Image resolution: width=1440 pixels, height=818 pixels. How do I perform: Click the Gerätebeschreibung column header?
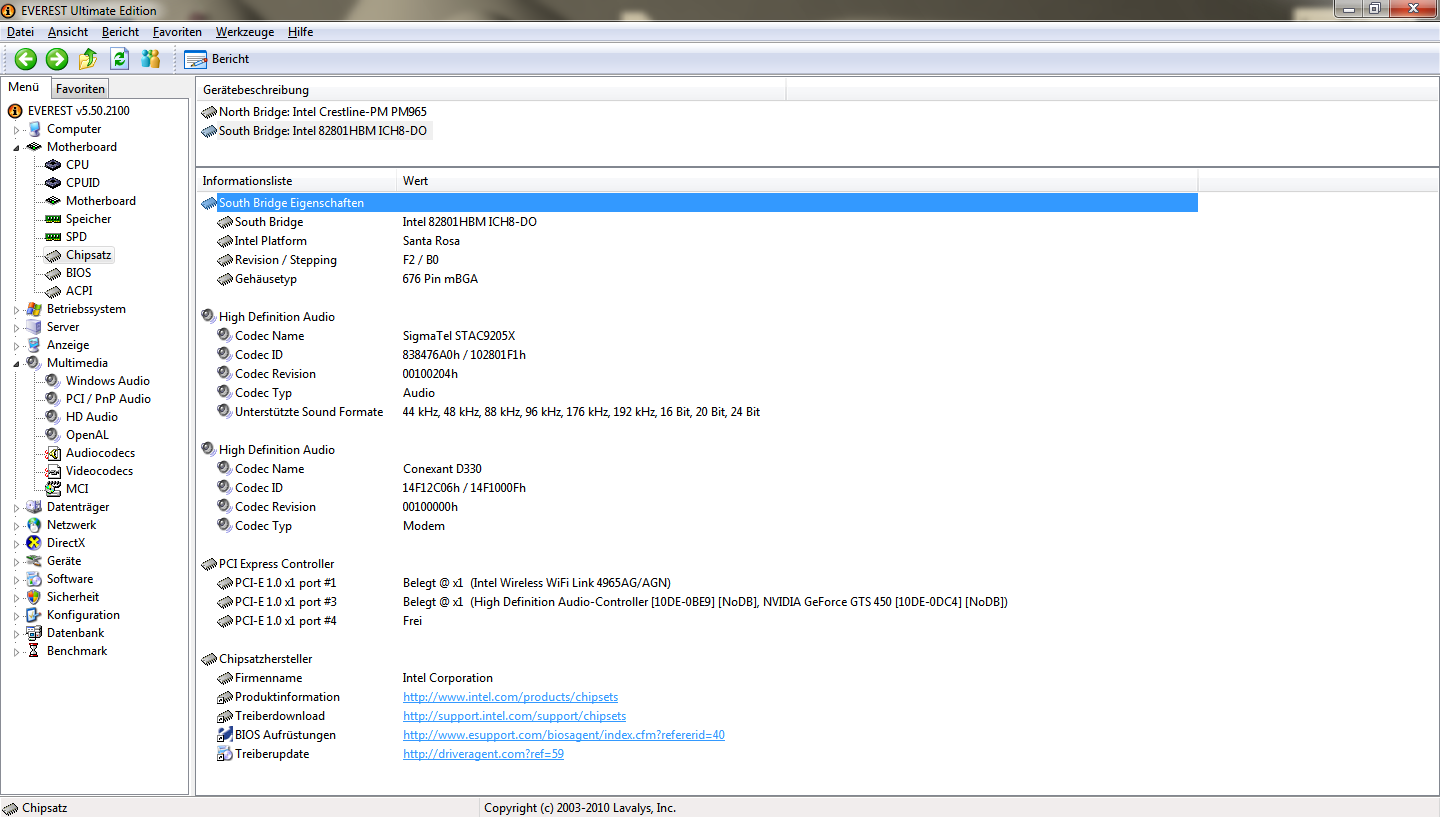[491, 90]
